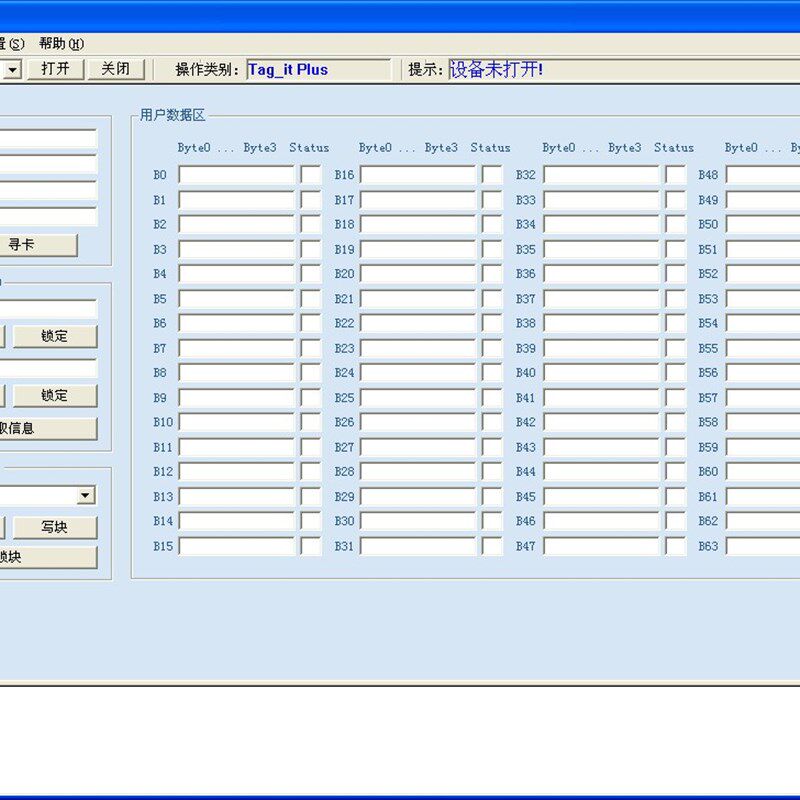800x800 pixels.
Task: Click the B47 status box
Action: tap(676, 546)
